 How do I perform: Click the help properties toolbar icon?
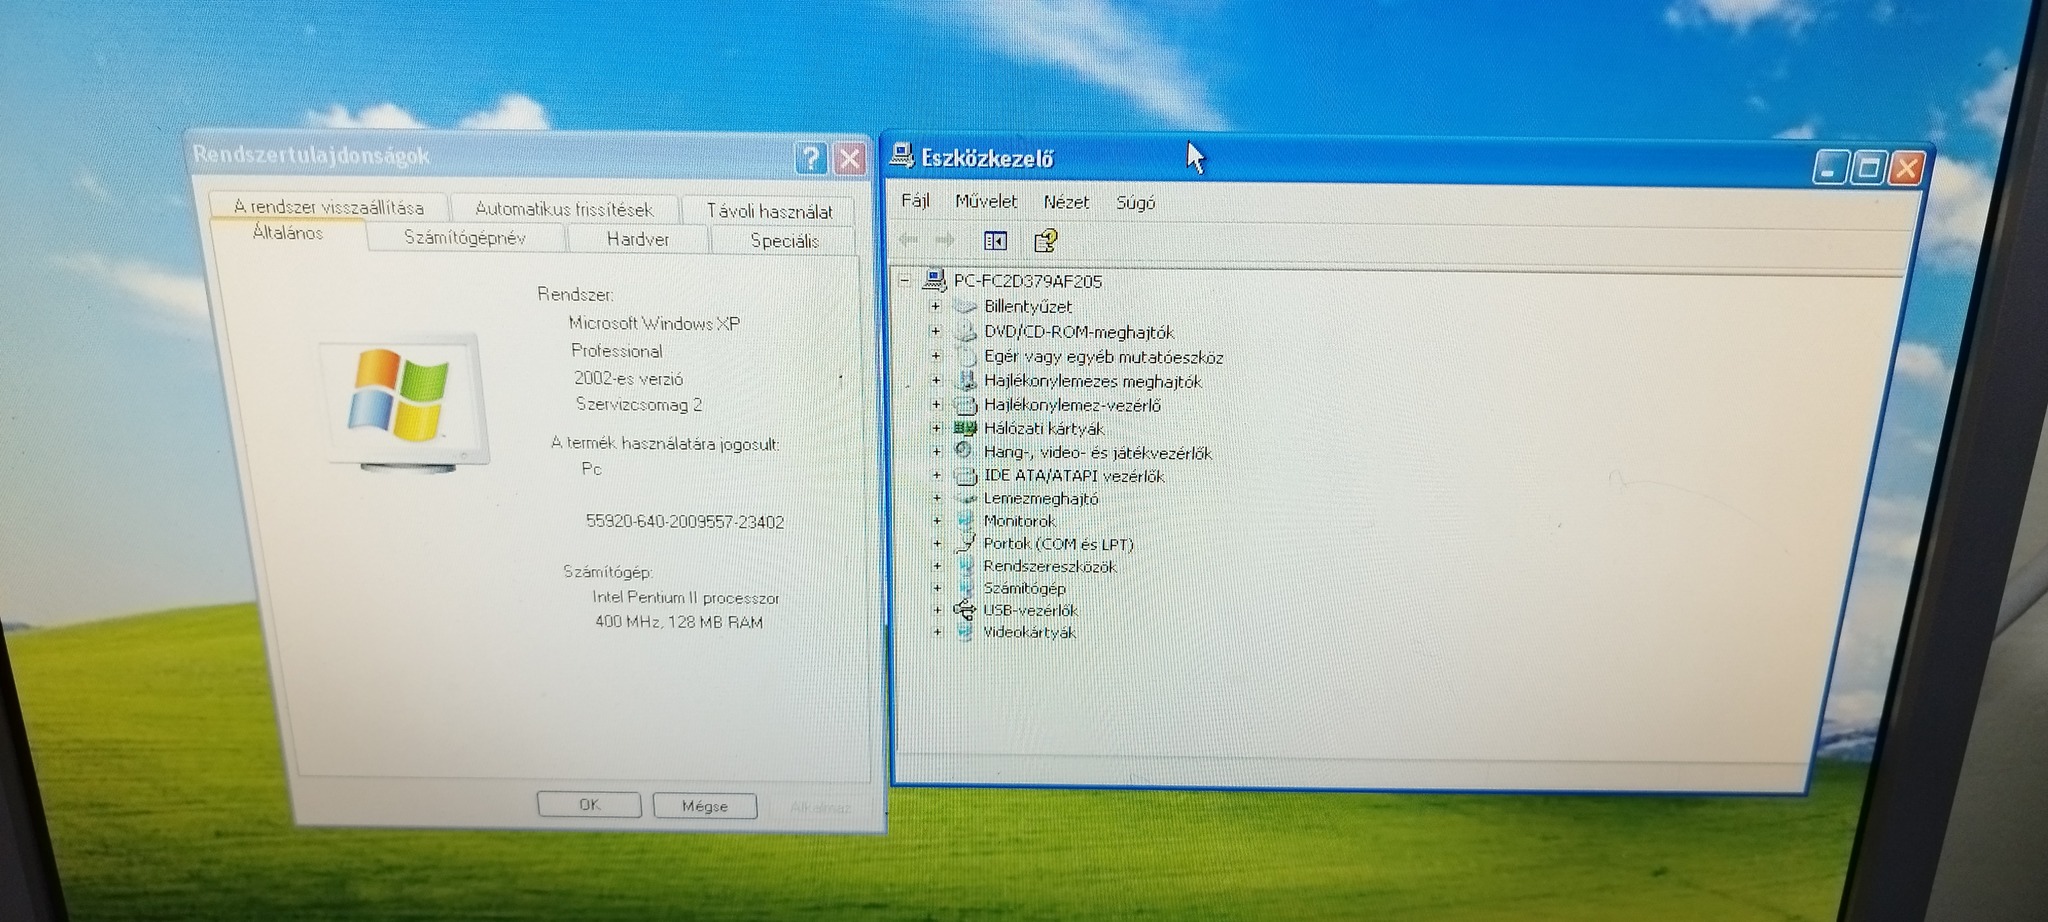(1045, 240)
